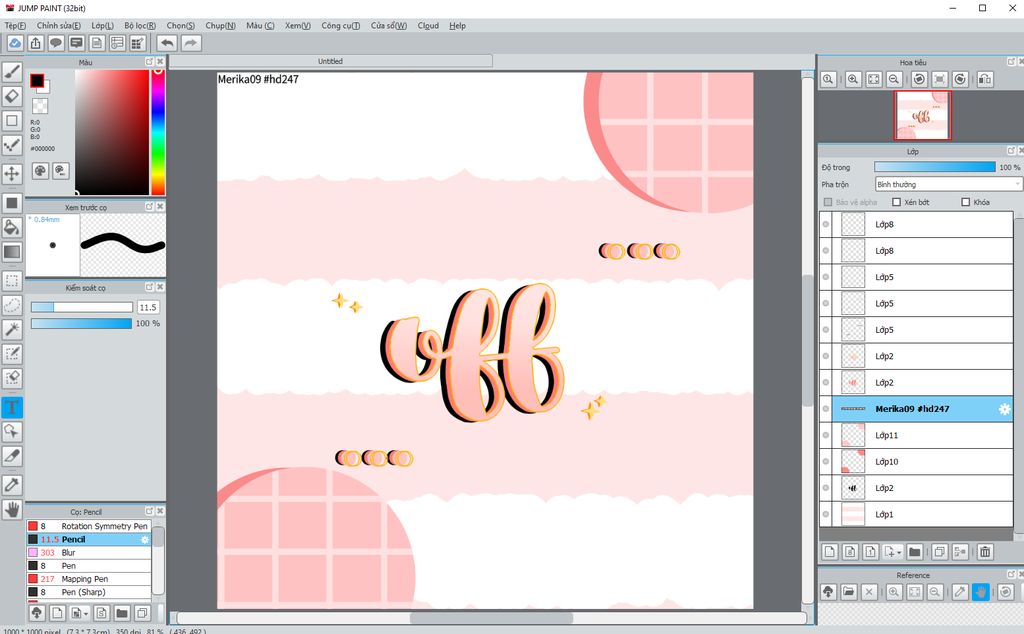Click the rainbow hue bar in color panel
The width and height of the screenshot is (1024, 634).
157,132
